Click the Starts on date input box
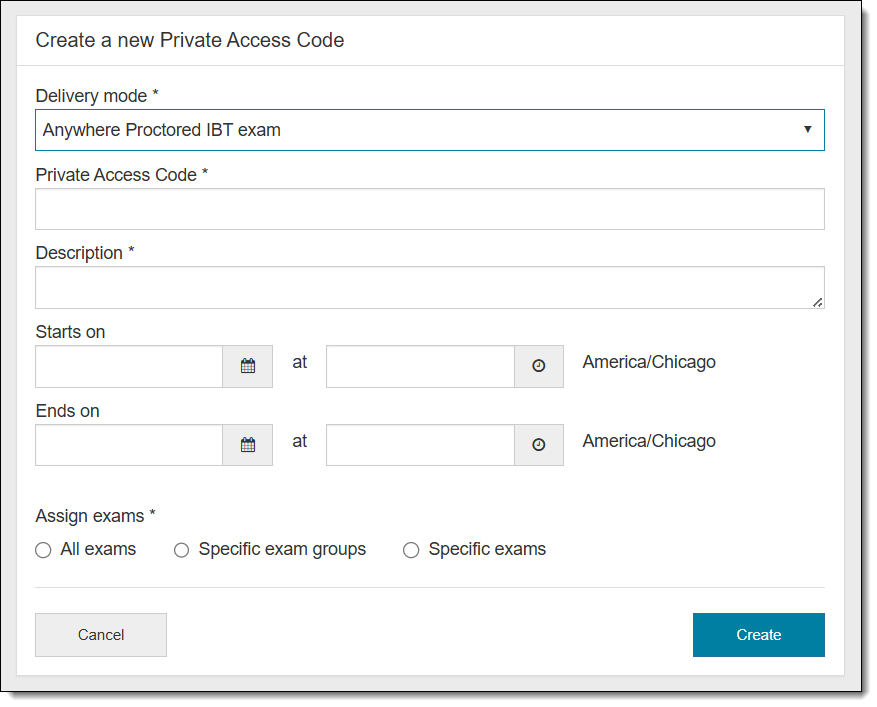This screenshot has width=877, height=707. (128, 366)
